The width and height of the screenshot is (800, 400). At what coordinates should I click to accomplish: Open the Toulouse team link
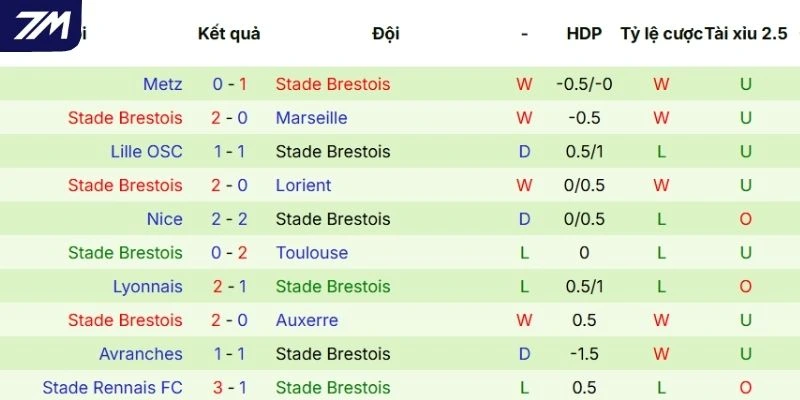coord(312,253)
